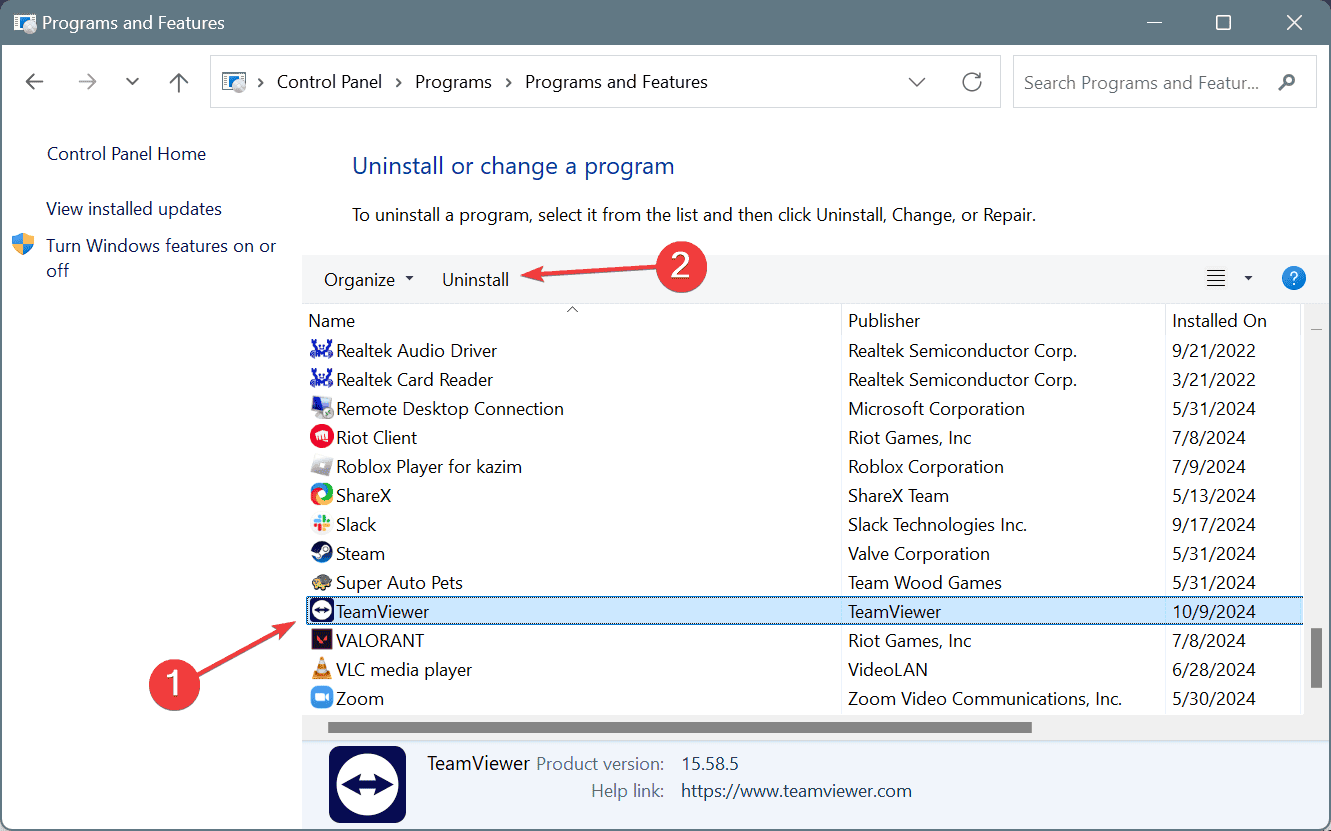This screenshot has height=831, width=1331.
Task: Expand the address bar history dropdown
Action: (917, 82)
